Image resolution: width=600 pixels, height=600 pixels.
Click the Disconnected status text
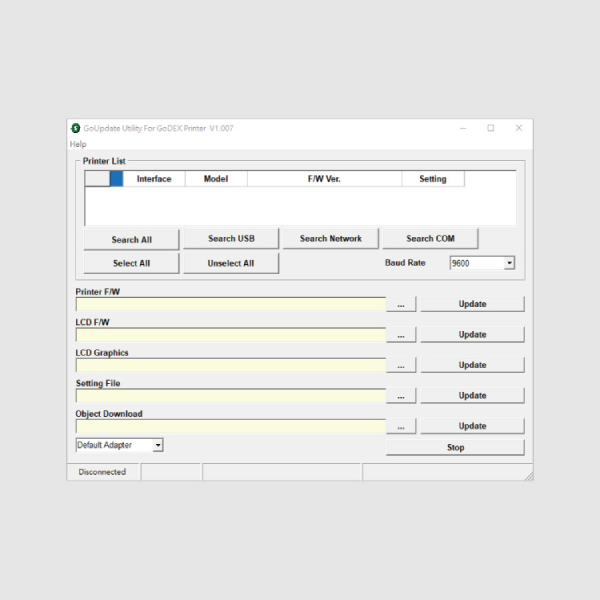tap(102, 472)
